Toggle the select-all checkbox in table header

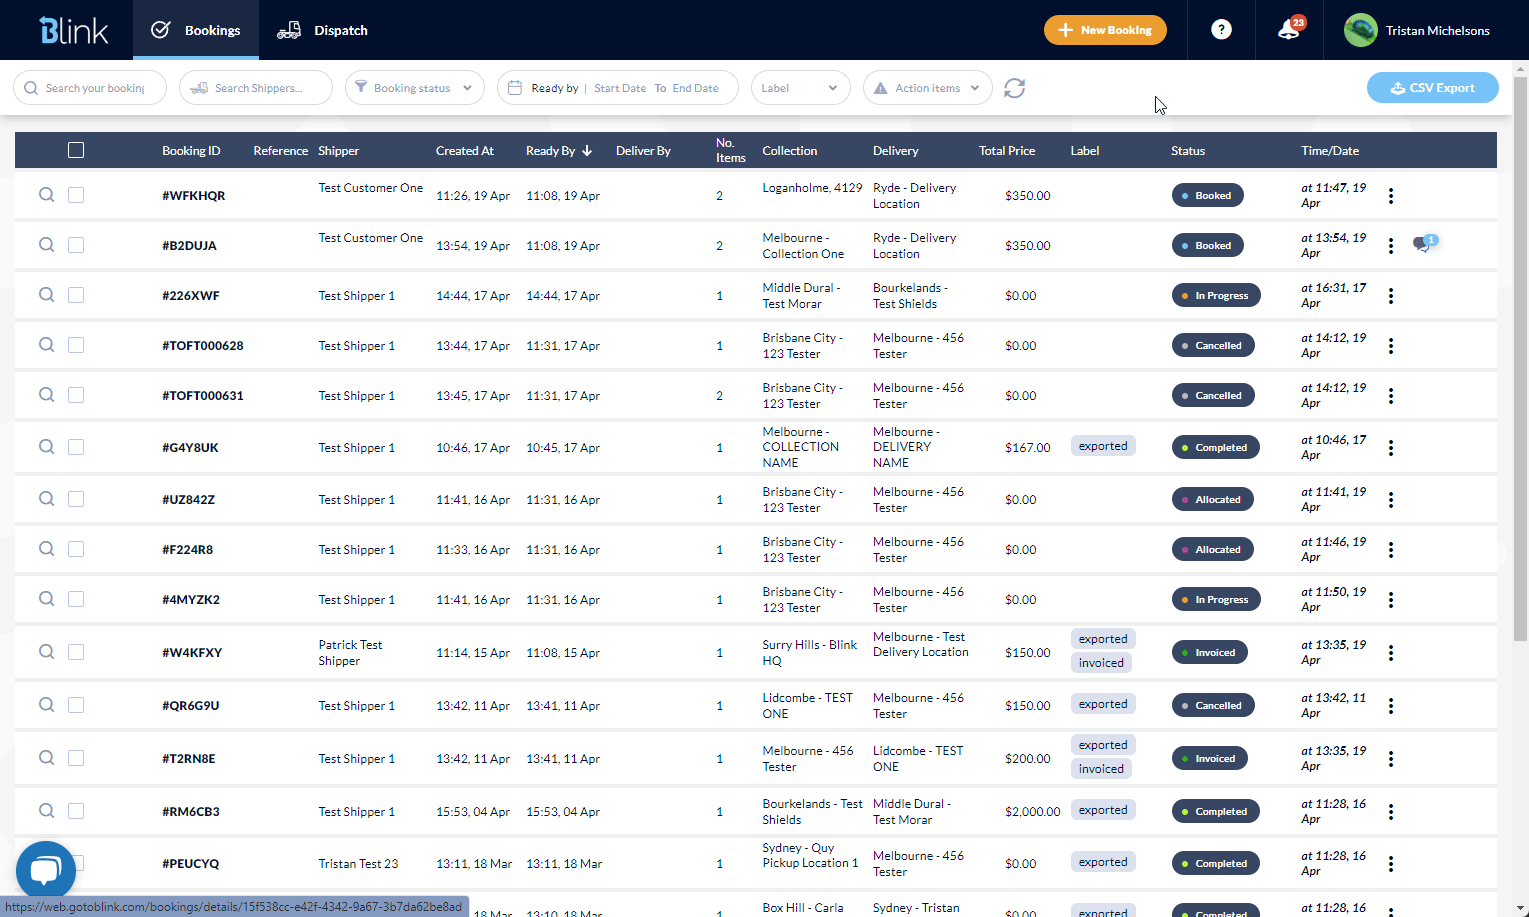pos(76,149)
